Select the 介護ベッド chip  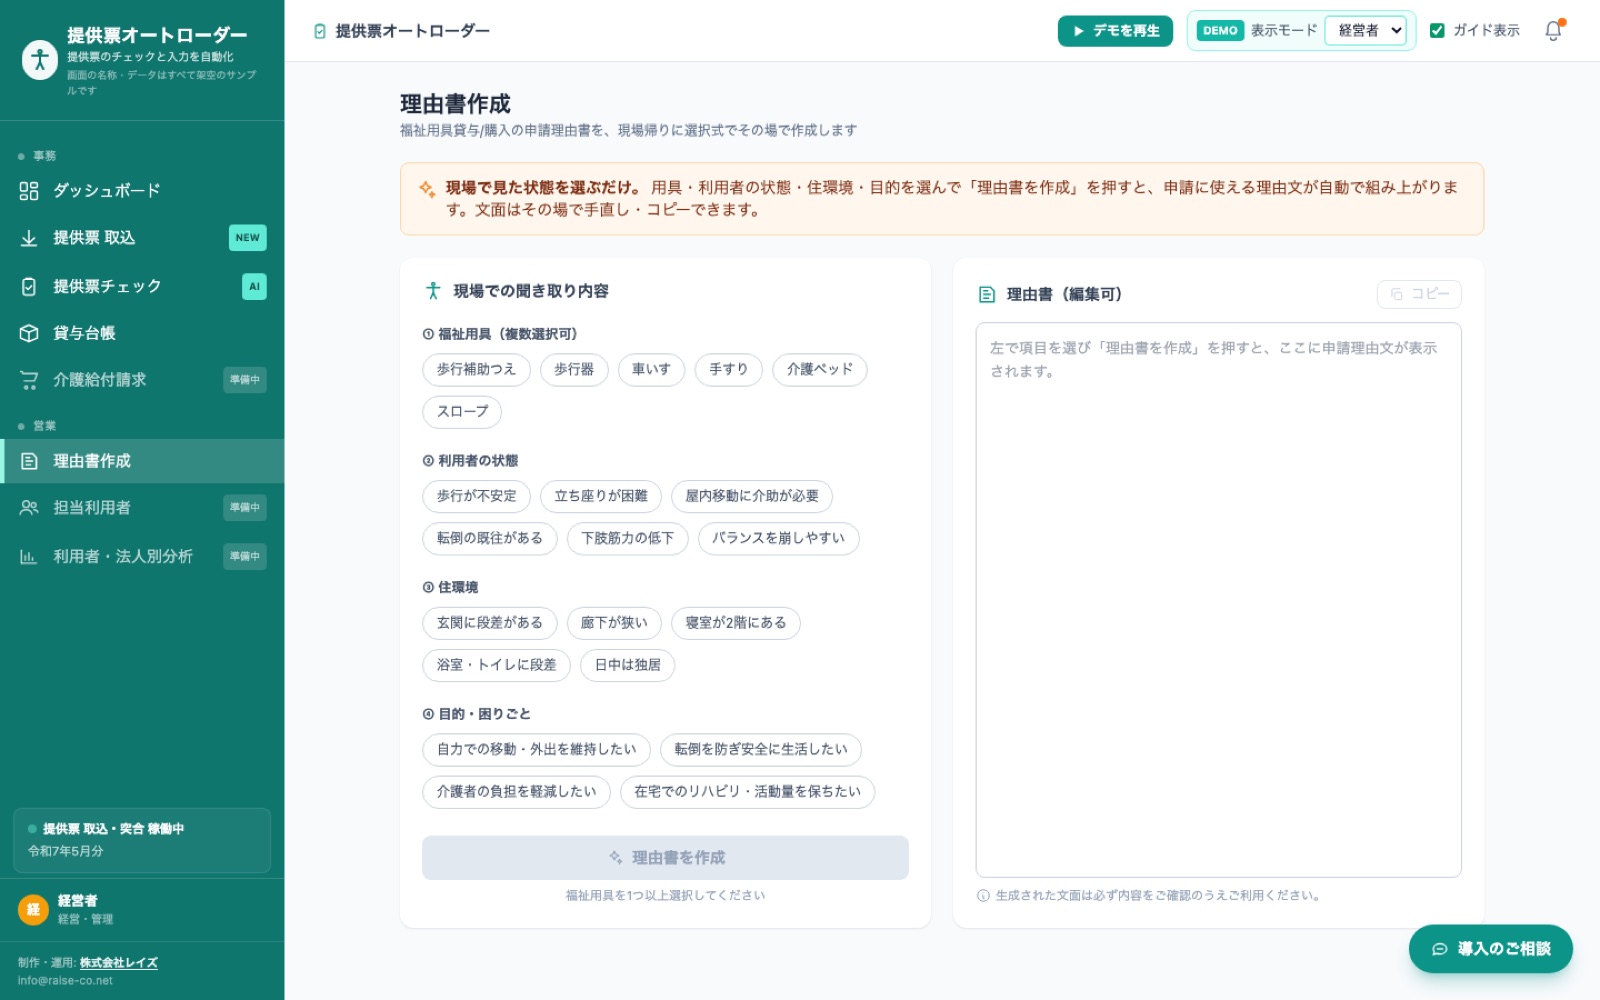820,370
